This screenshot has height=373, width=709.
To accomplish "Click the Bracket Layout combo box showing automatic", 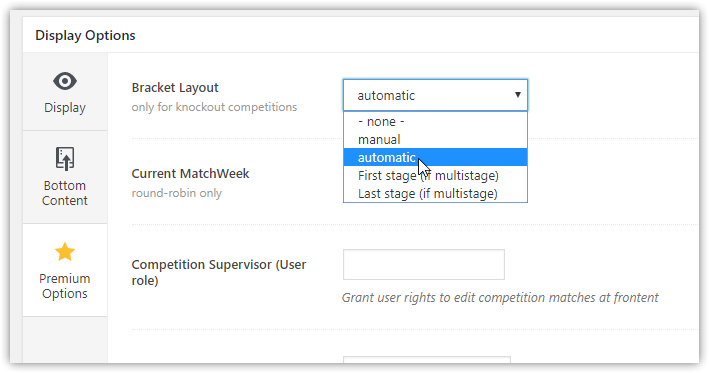I will (435, 95).
